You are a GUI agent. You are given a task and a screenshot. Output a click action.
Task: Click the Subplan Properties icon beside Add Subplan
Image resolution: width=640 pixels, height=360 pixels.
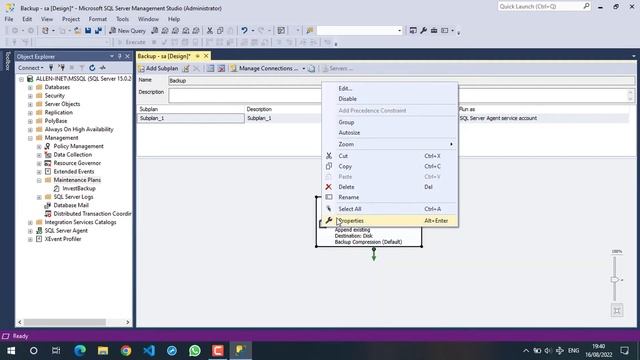tap(186, 69)
